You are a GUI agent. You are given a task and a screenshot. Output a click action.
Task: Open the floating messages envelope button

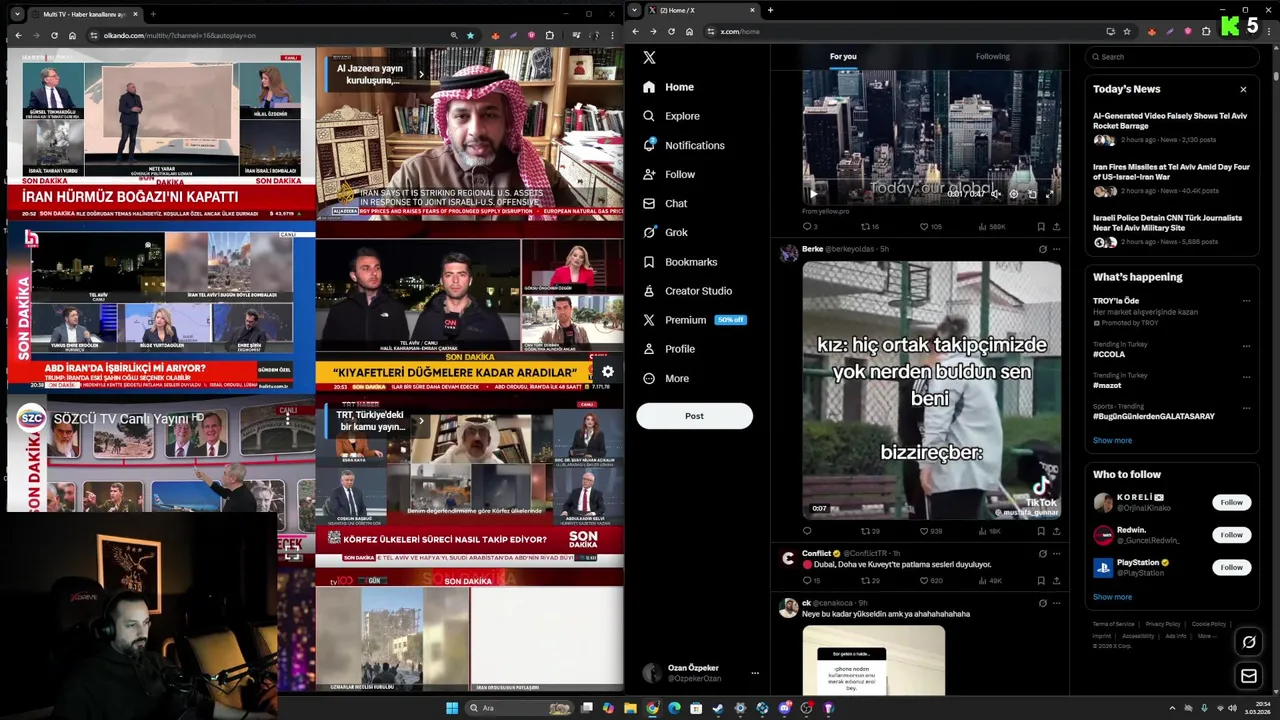[x=1249, y=677]
